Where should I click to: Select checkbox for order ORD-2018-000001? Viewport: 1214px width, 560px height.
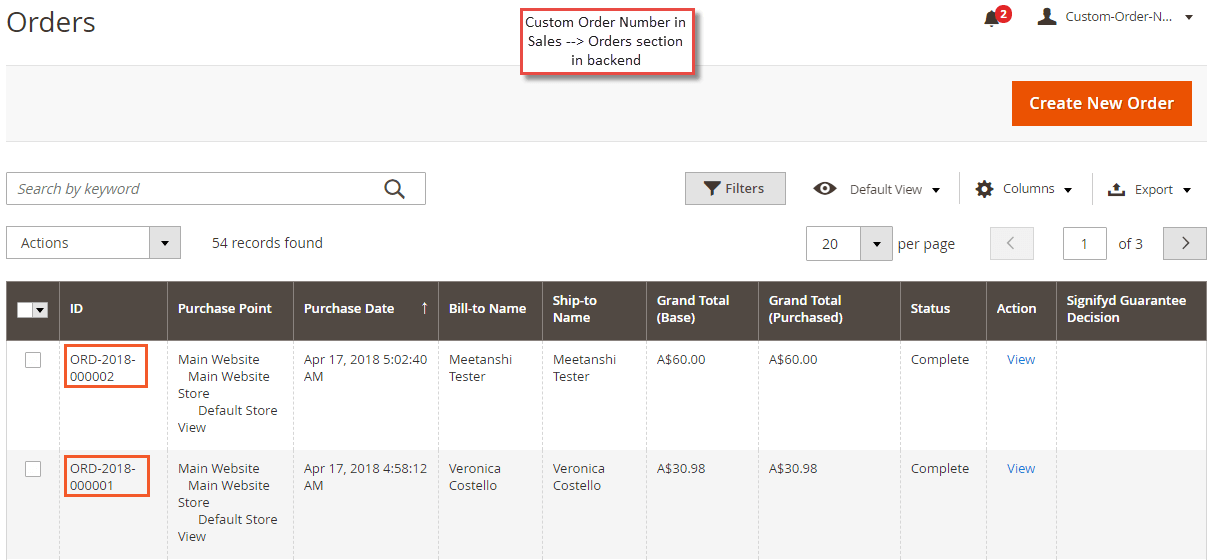(33, 469)
